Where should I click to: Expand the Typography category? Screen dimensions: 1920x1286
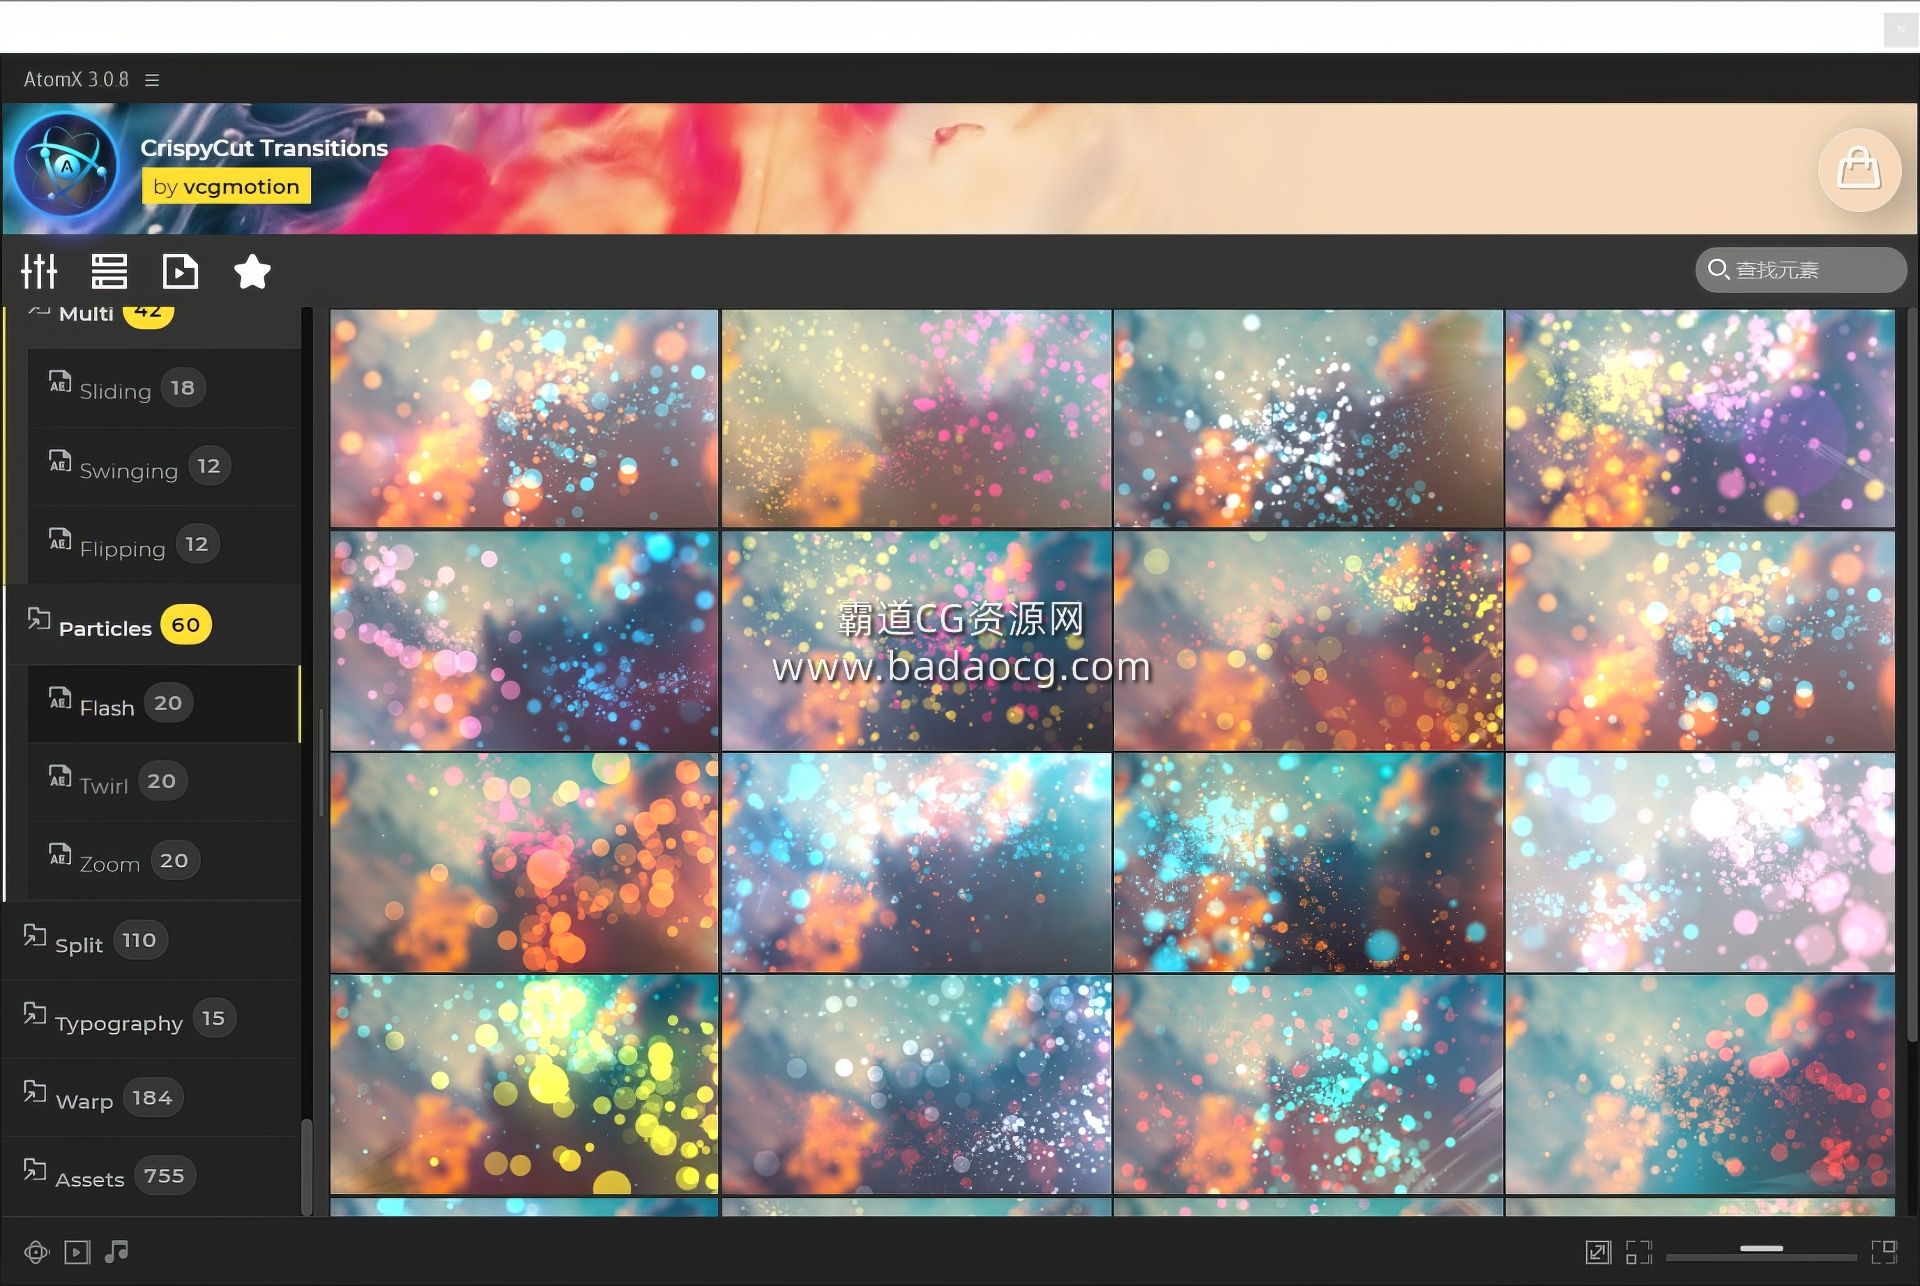[x=152, y=1019]
